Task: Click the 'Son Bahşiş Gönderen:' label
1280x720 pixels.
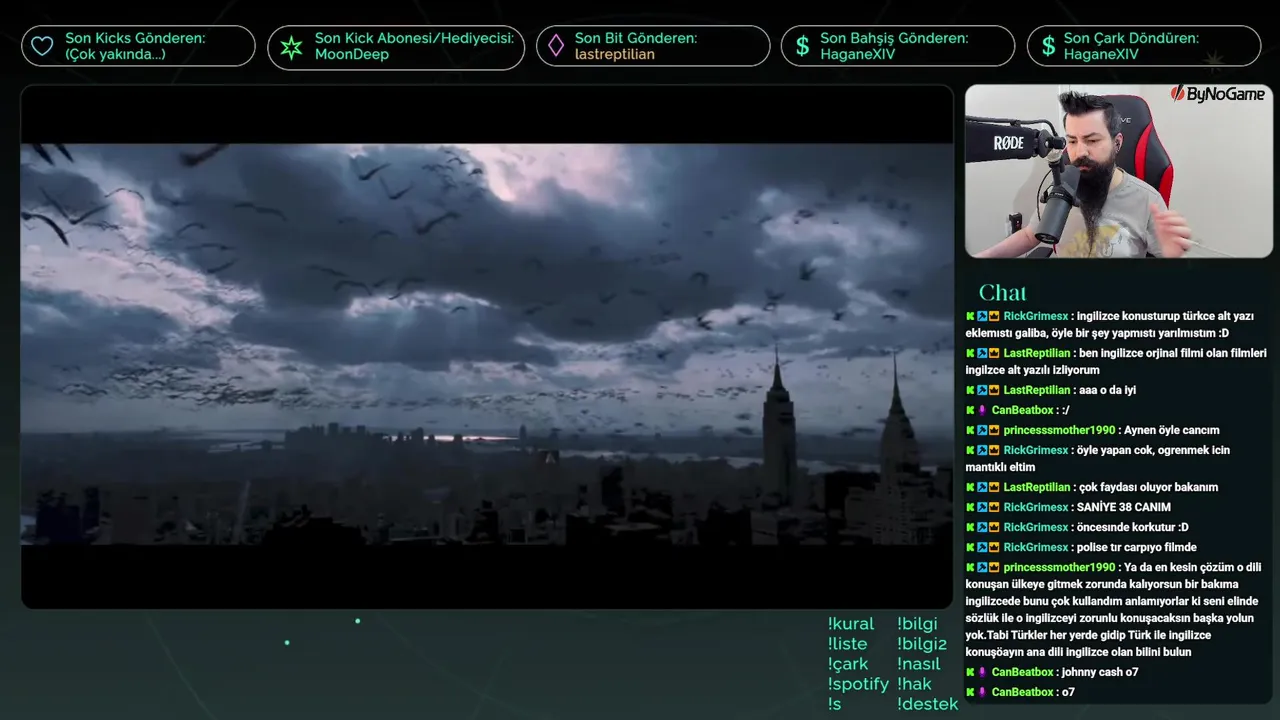Action: pos(894,38)
